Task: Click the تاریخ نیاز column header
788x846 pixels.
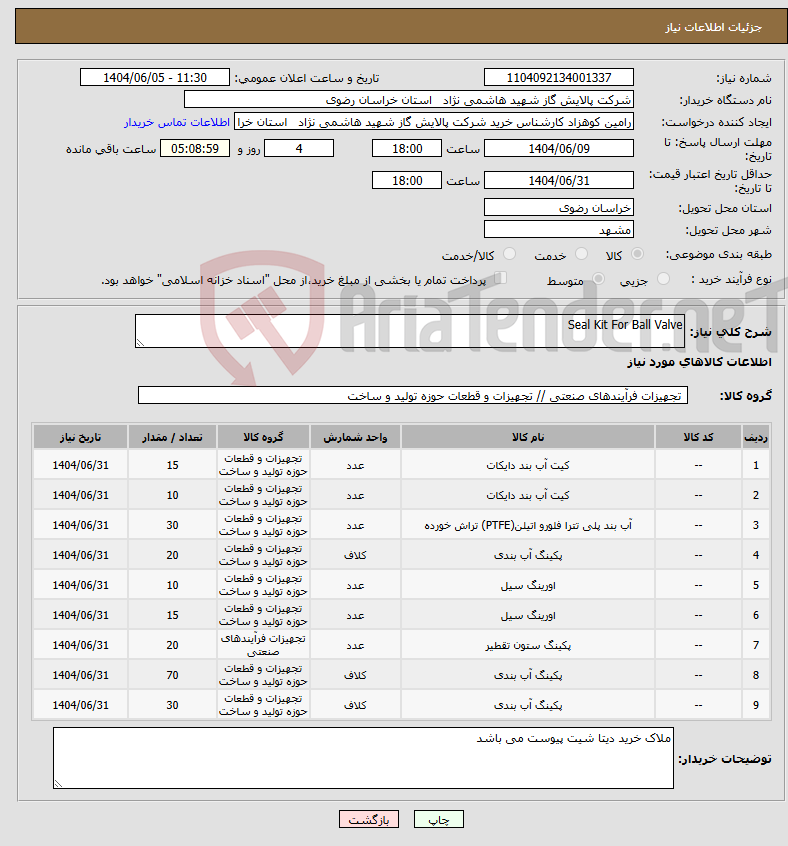Action: (80, 437)
